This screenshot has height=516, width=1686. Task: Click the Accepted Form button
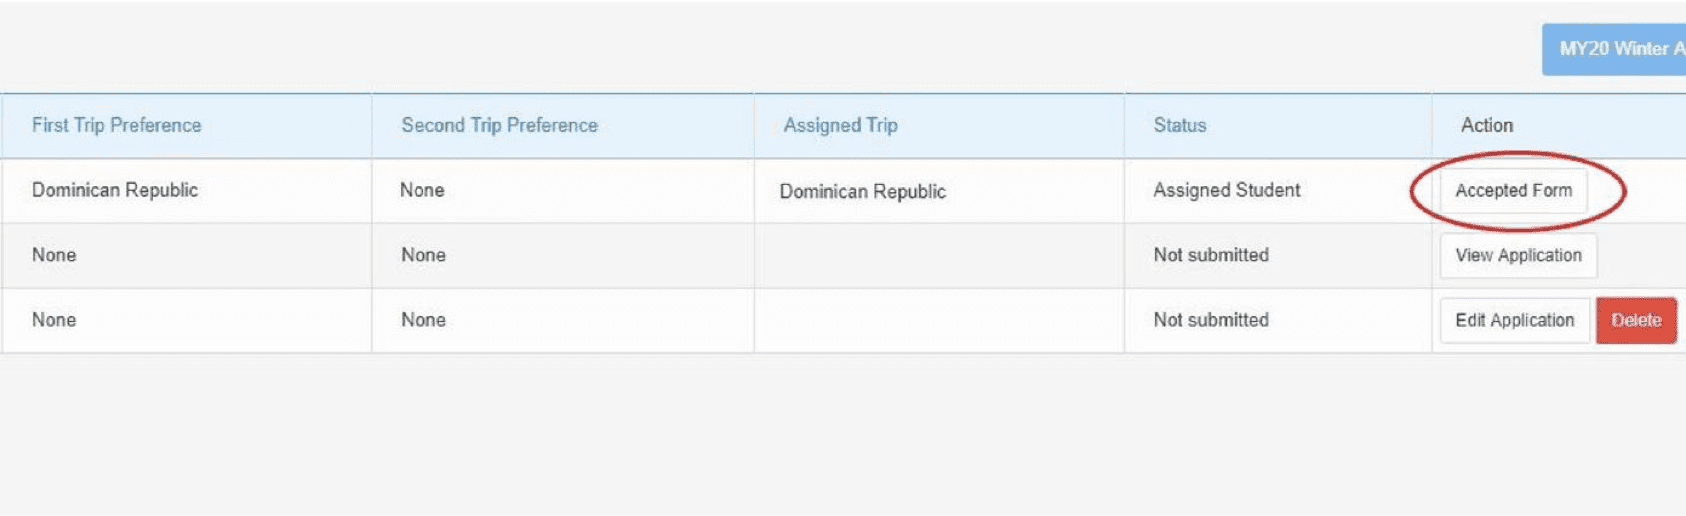pyautogui.click(x=1513, y=191)
